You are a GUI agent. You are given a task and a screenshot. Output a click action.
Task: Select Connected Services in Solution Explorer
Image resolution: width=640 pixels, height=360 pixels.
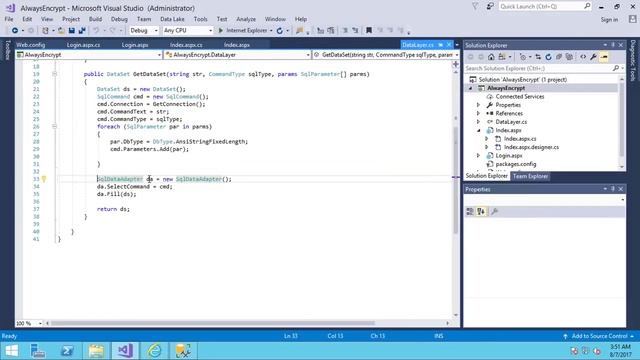520,97
